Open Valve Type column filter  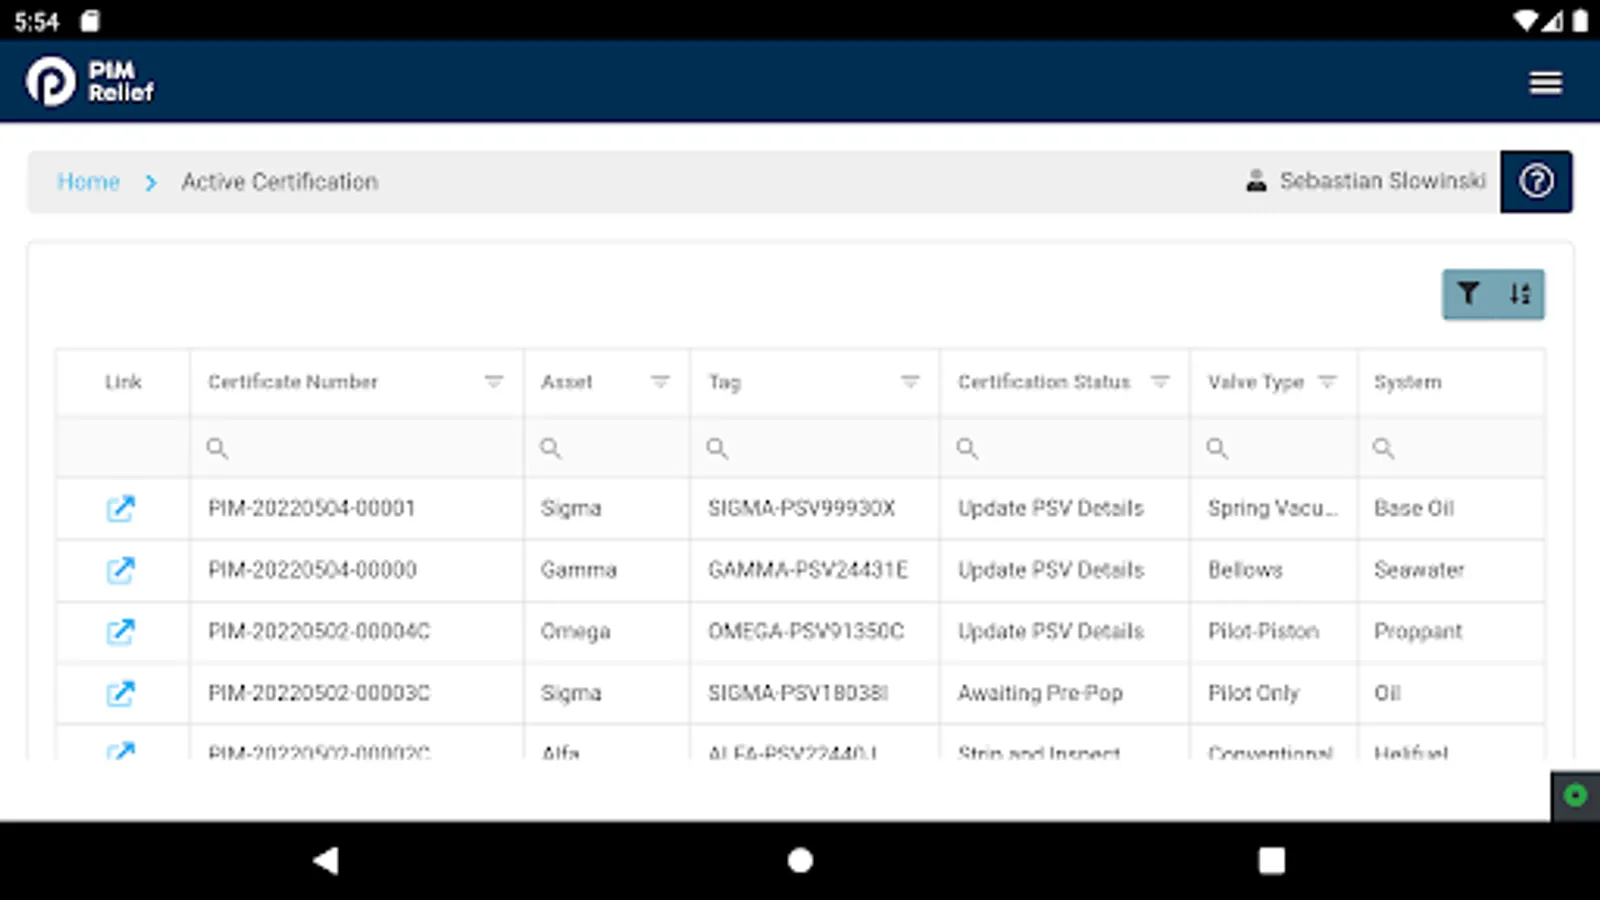point(1328,381)
